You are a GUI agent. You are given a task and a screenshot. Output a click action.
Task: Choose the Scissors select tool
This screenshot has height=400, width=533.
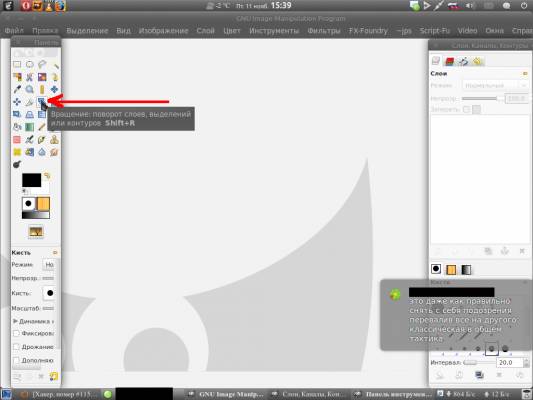pos(30,77)
